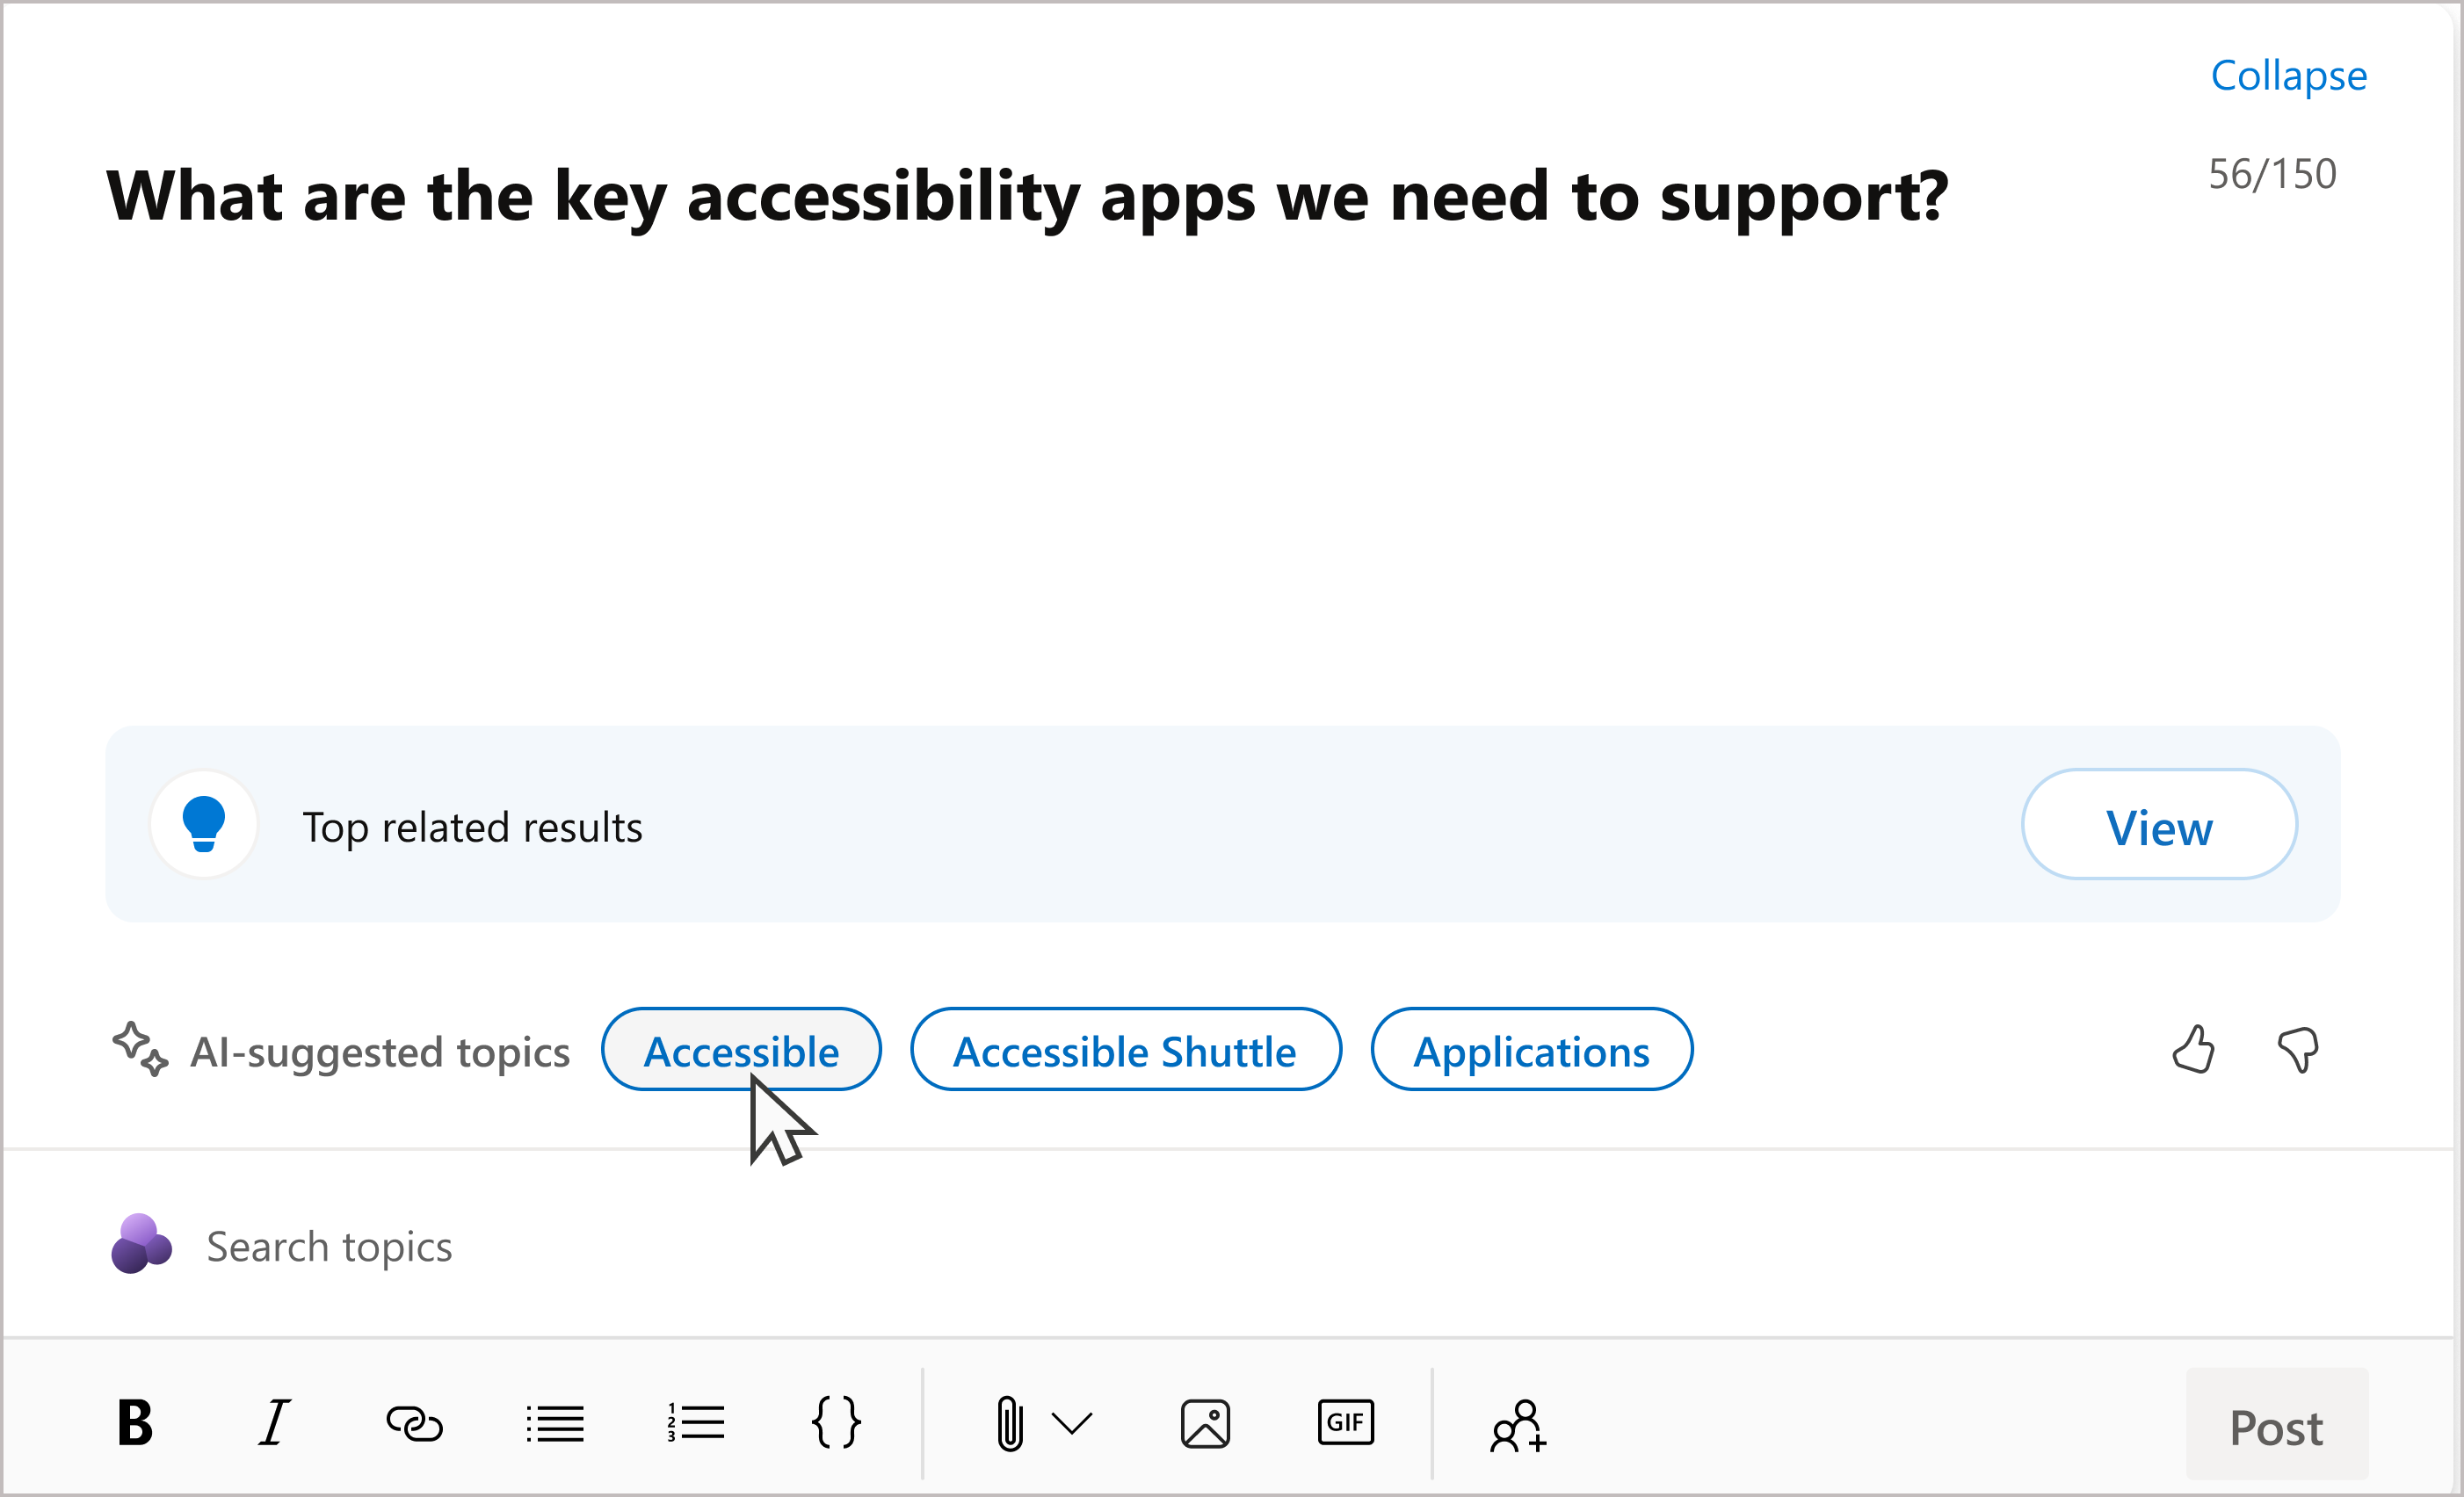2464x1497 pixels.
Task: Select the Accessible Shuttle AI topic tag
Action: (x=1121, y=1050)
